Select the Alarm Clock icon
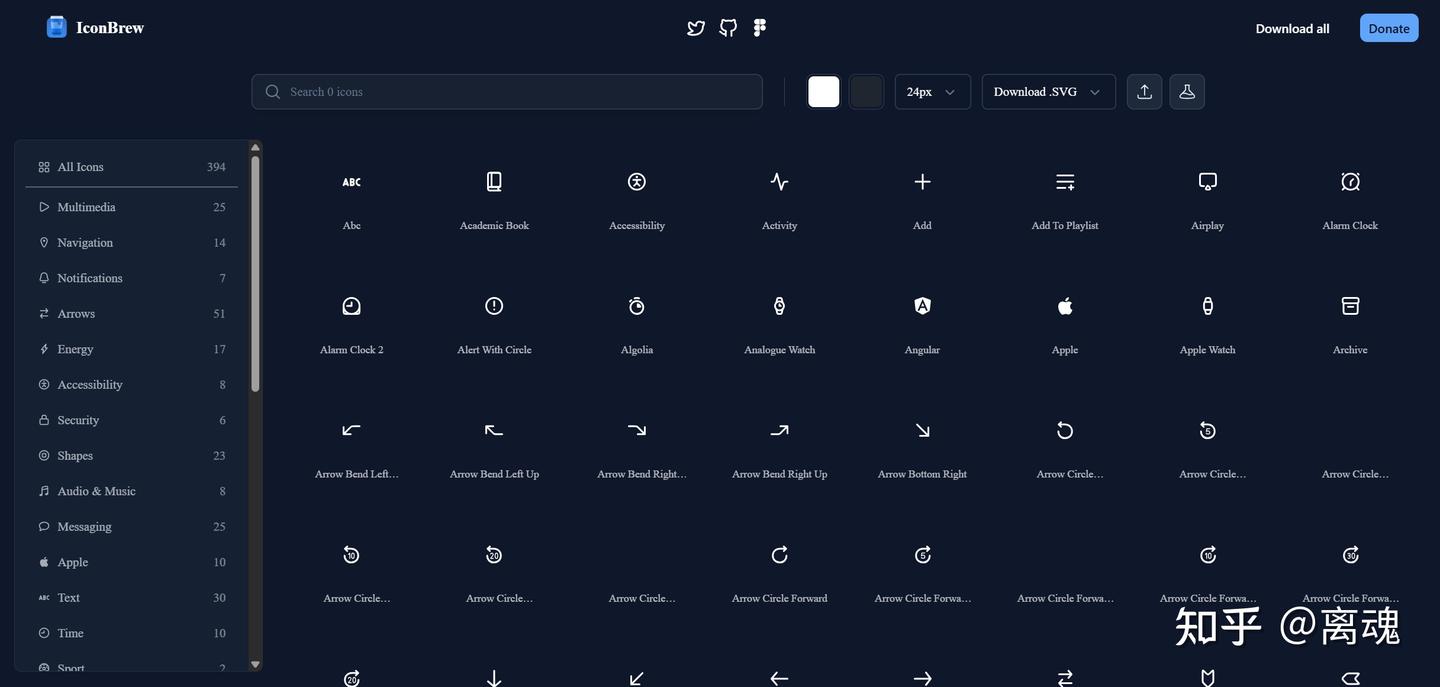 (x=1350, y=182)
